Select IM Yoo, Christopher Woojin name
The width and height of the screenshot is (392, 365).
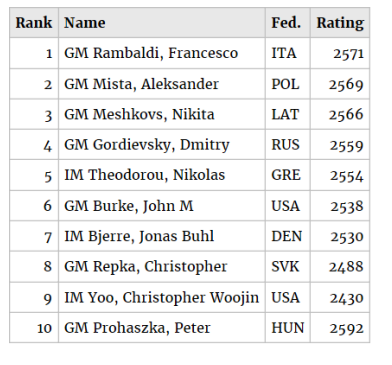pyautogui.click(x=162, y=297)
